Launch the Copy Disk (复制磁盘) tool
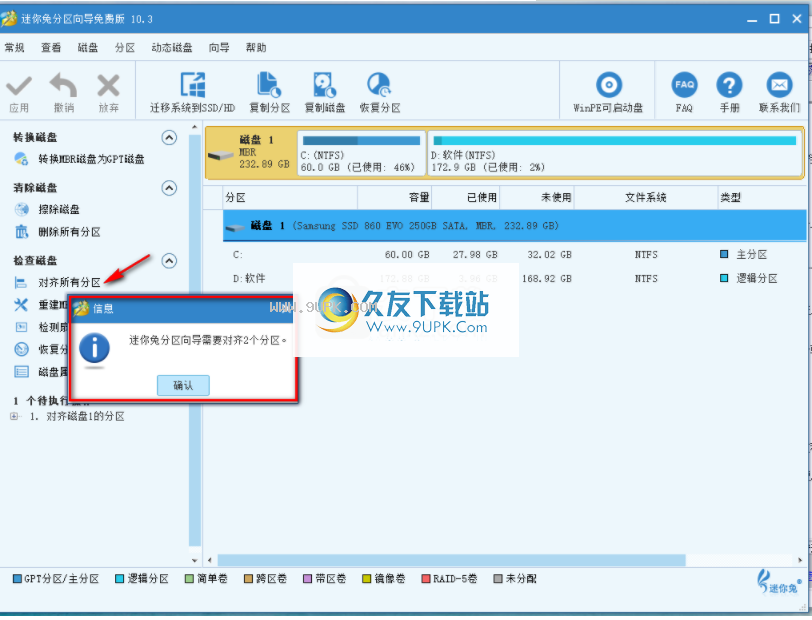The width and height of the screenshot is (812, 620). tap(325, 85)
